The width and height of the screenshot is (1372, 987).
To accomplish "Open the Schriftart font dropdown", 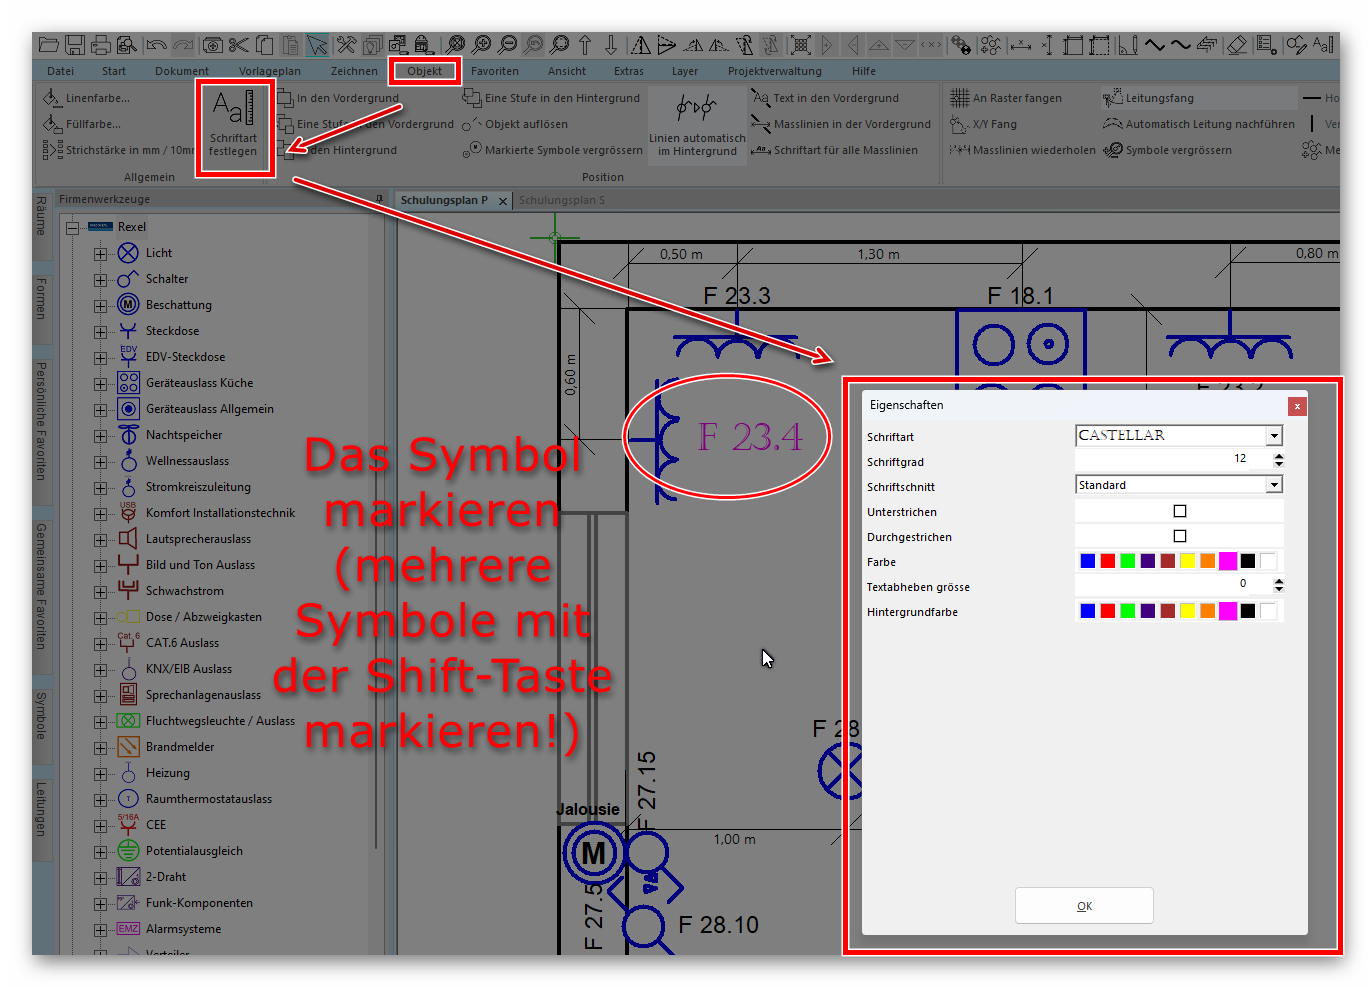I will click(1274, 436).
